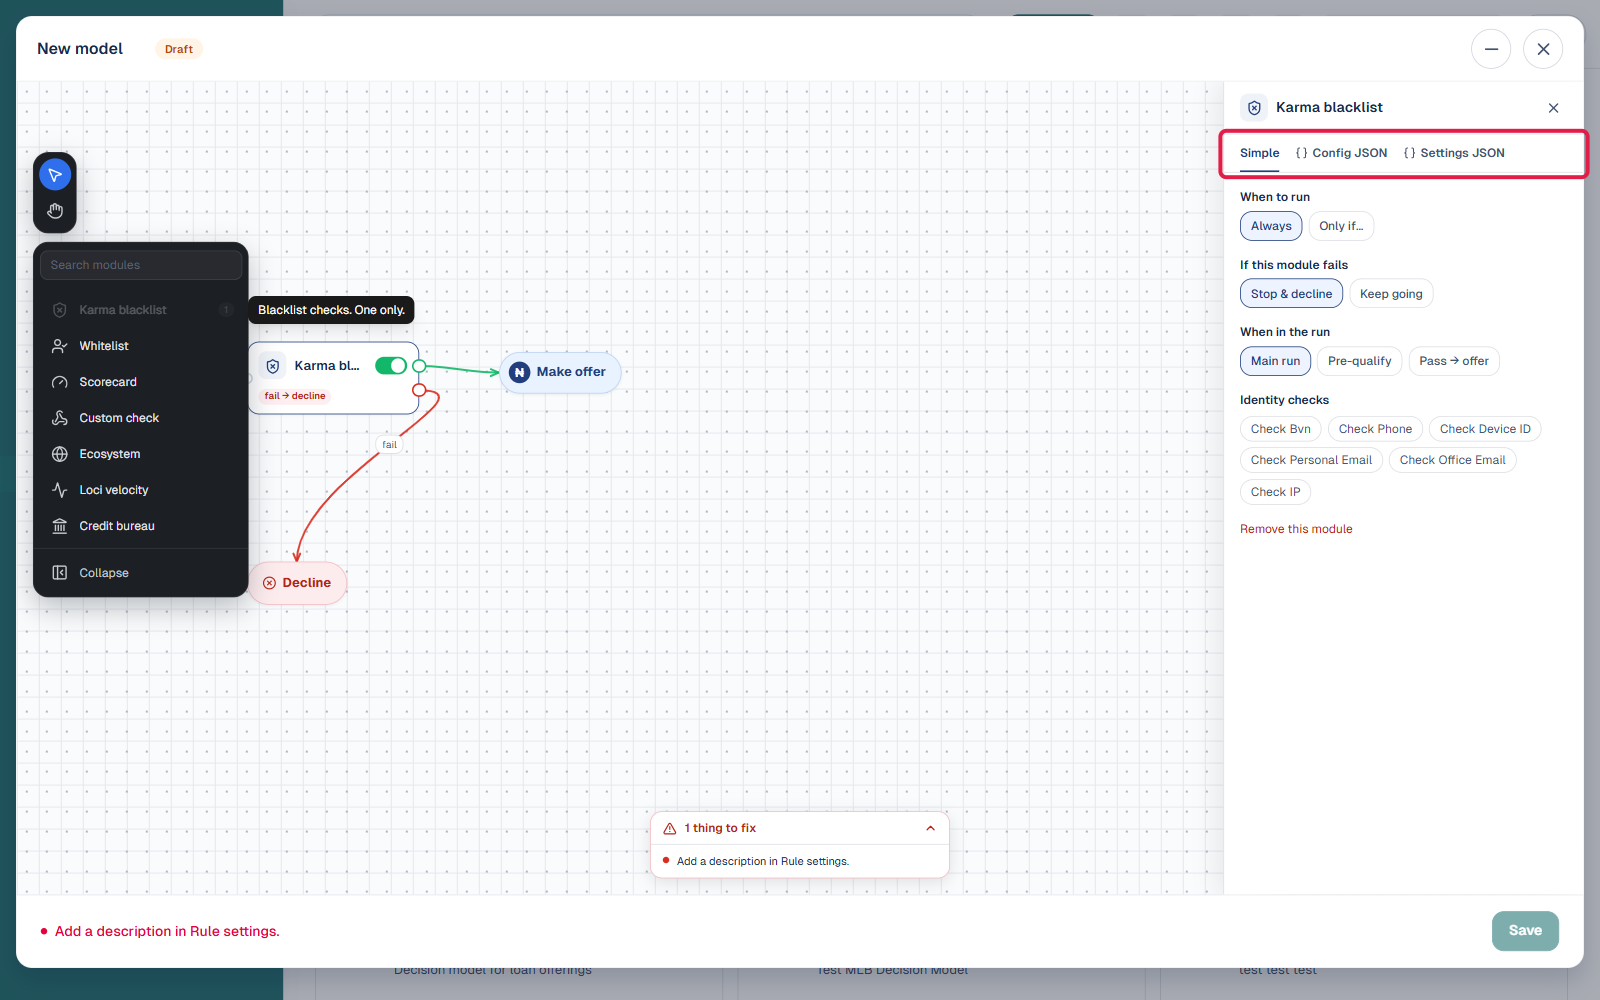Screen dimensions: 1600x1000
Task: Click the Search modules field
Action: [x=141, y=265]
